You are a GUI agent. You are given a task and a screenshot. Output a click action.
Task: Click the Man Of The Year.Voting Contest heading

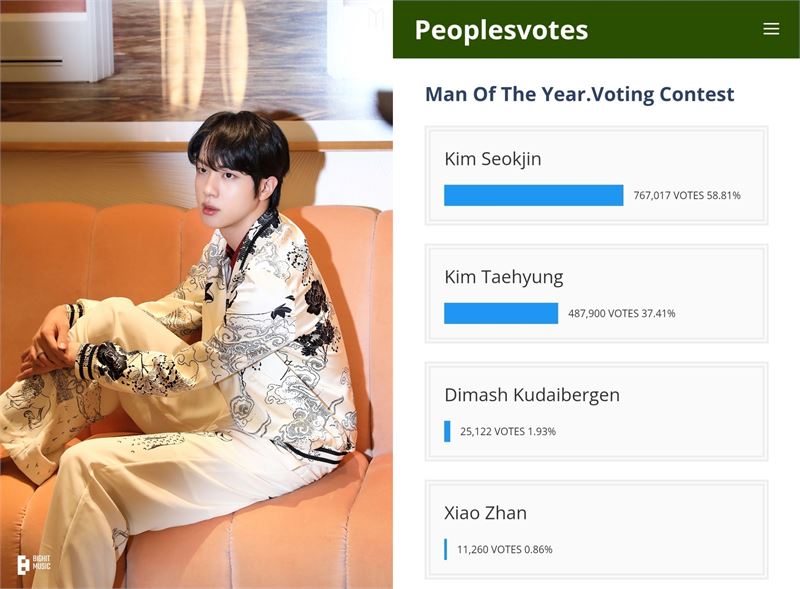(x=580, y=94)
